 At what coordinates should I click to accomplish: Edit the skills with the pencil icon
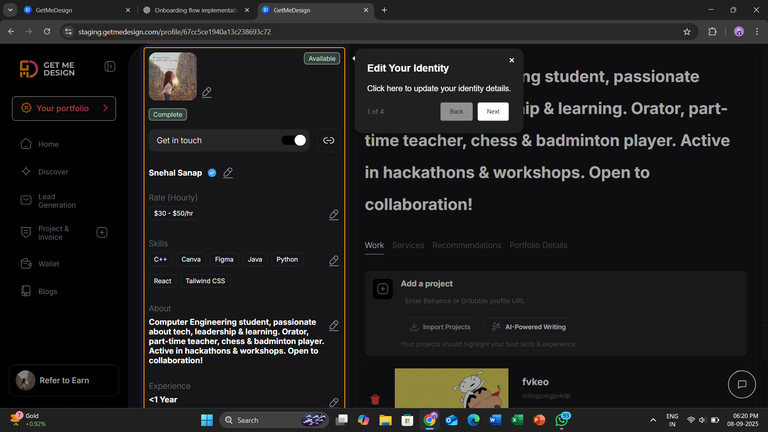pos(334,261)
